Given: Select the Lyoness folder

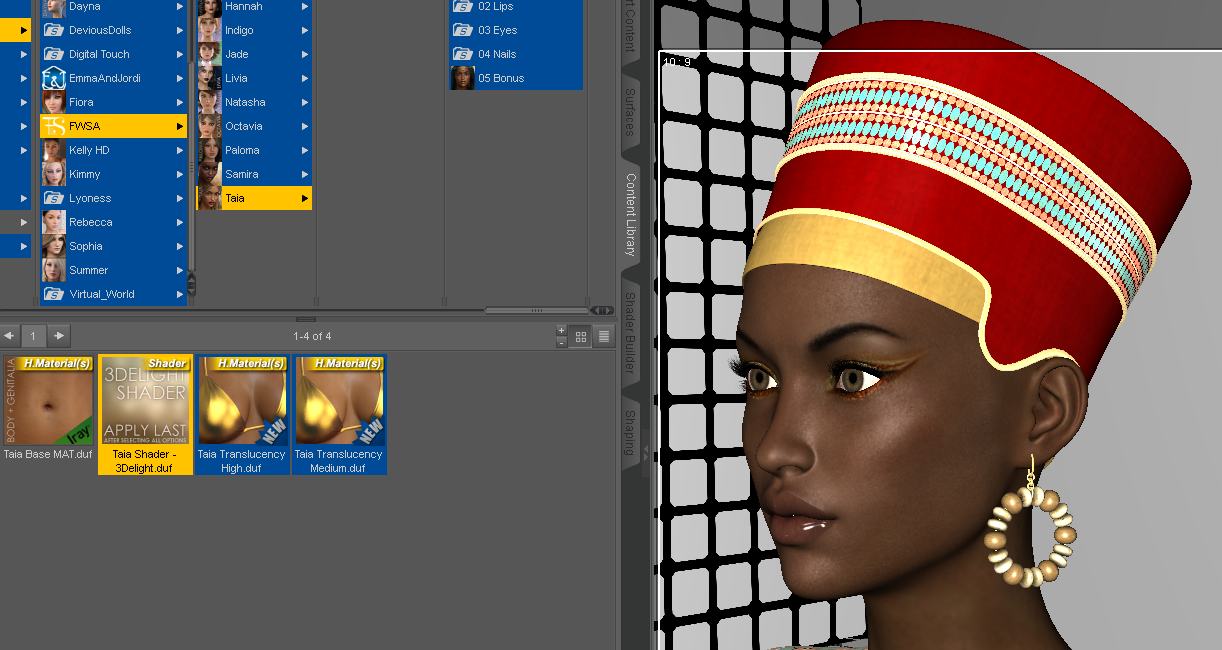Looking at the screenshot, I should click(113, 198).
